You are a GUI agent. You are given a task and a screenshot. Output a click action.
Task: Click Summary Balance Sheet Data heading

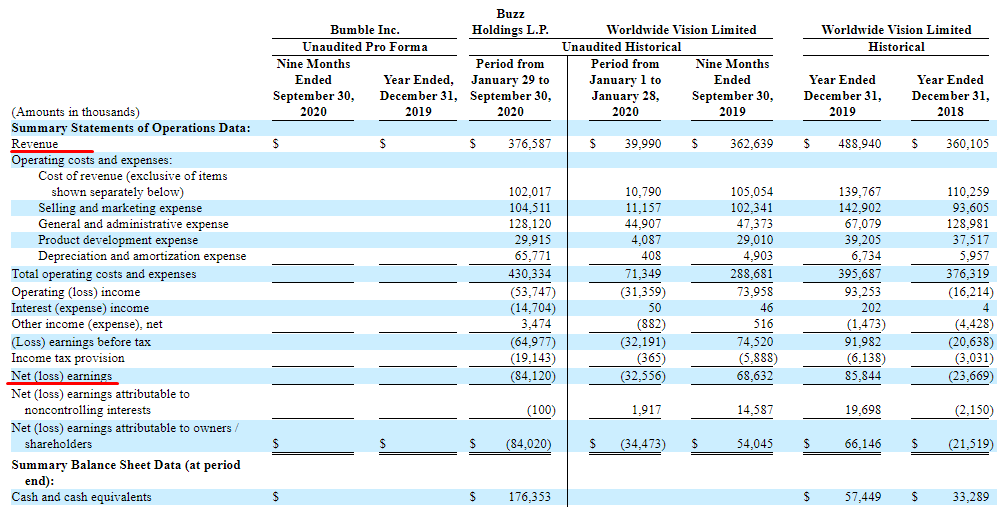click(x=126, y=473)
